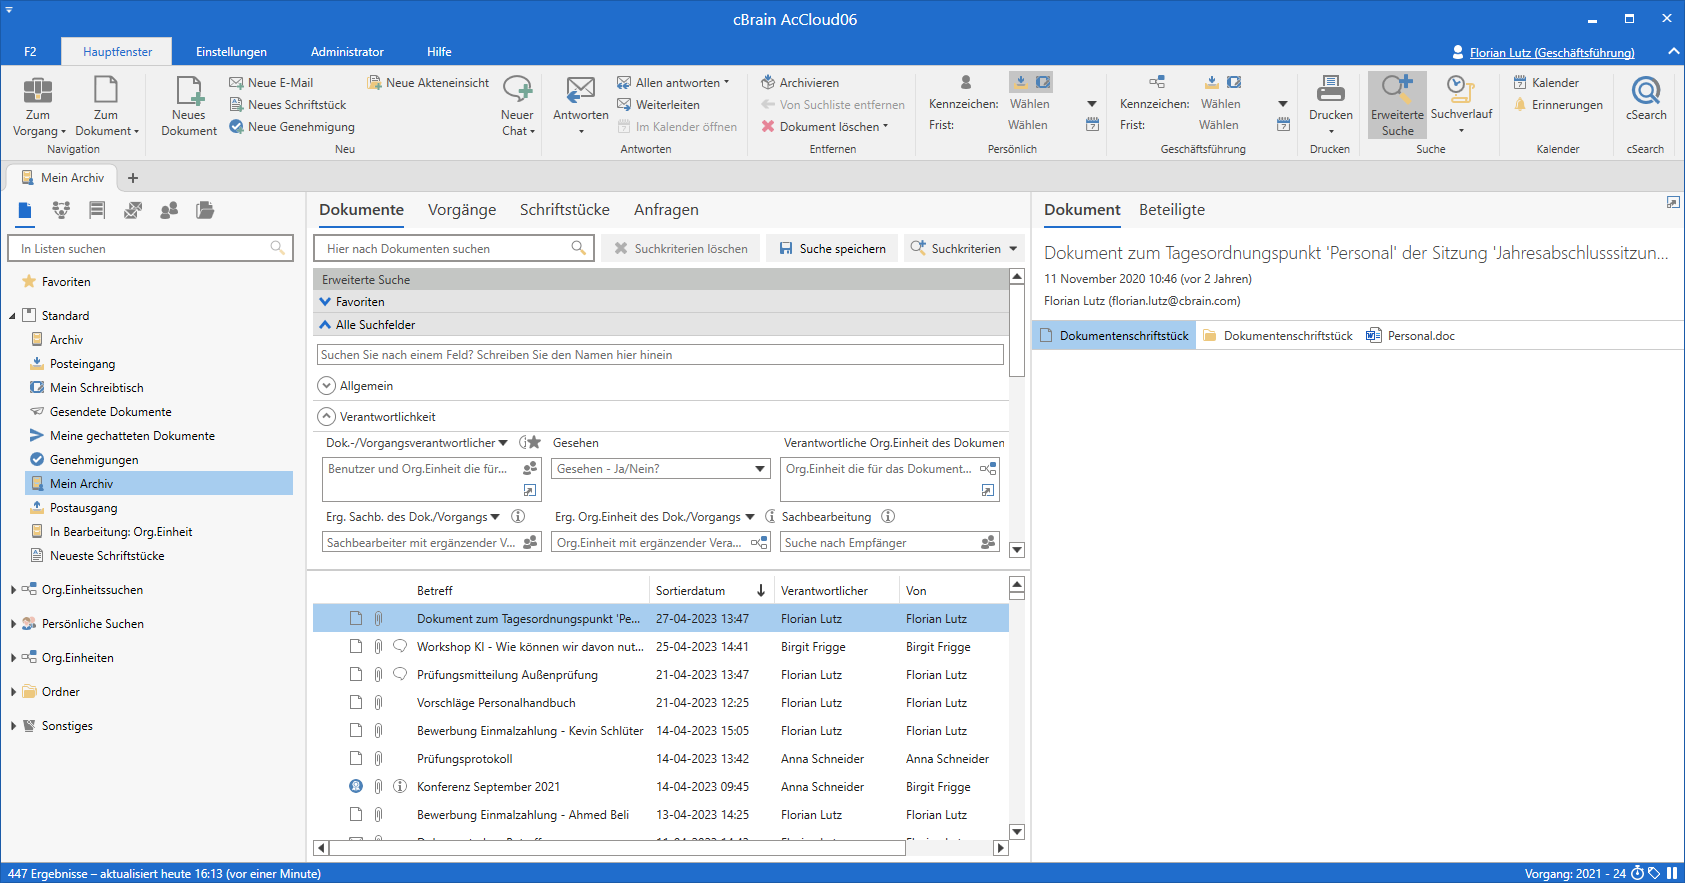Open a Neue Akteneinsicht
The image size is (1685, 883).
point(428,83)
